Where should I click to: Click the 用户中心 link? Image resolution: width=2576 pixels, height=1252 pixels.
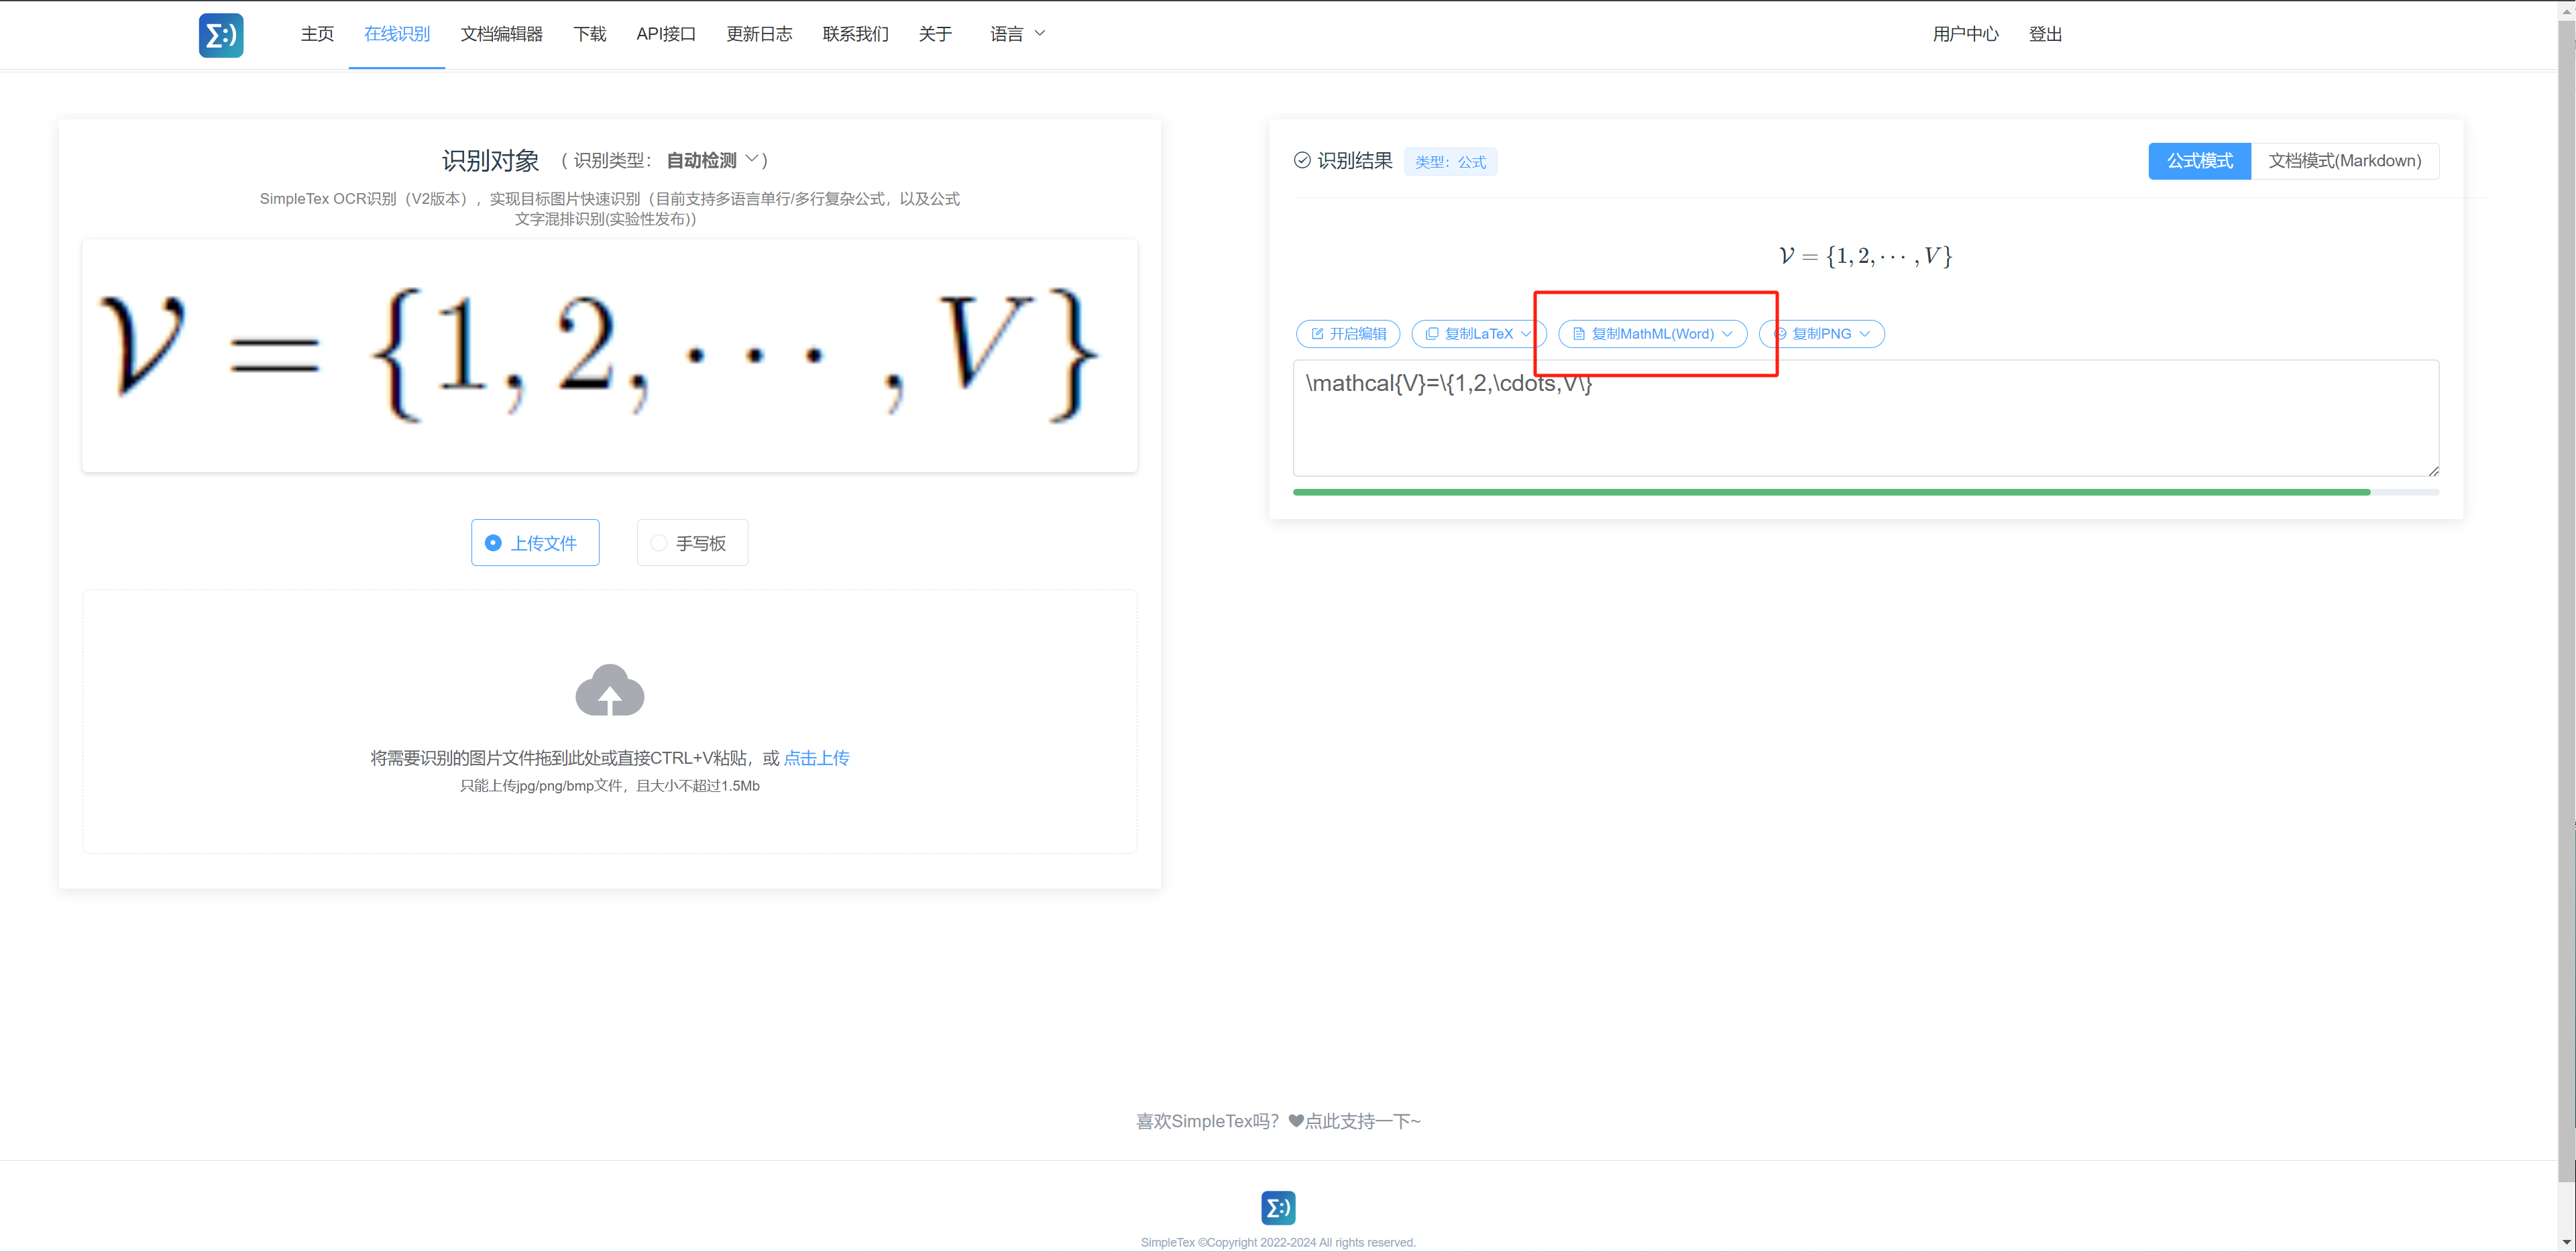coord(1965,34)
